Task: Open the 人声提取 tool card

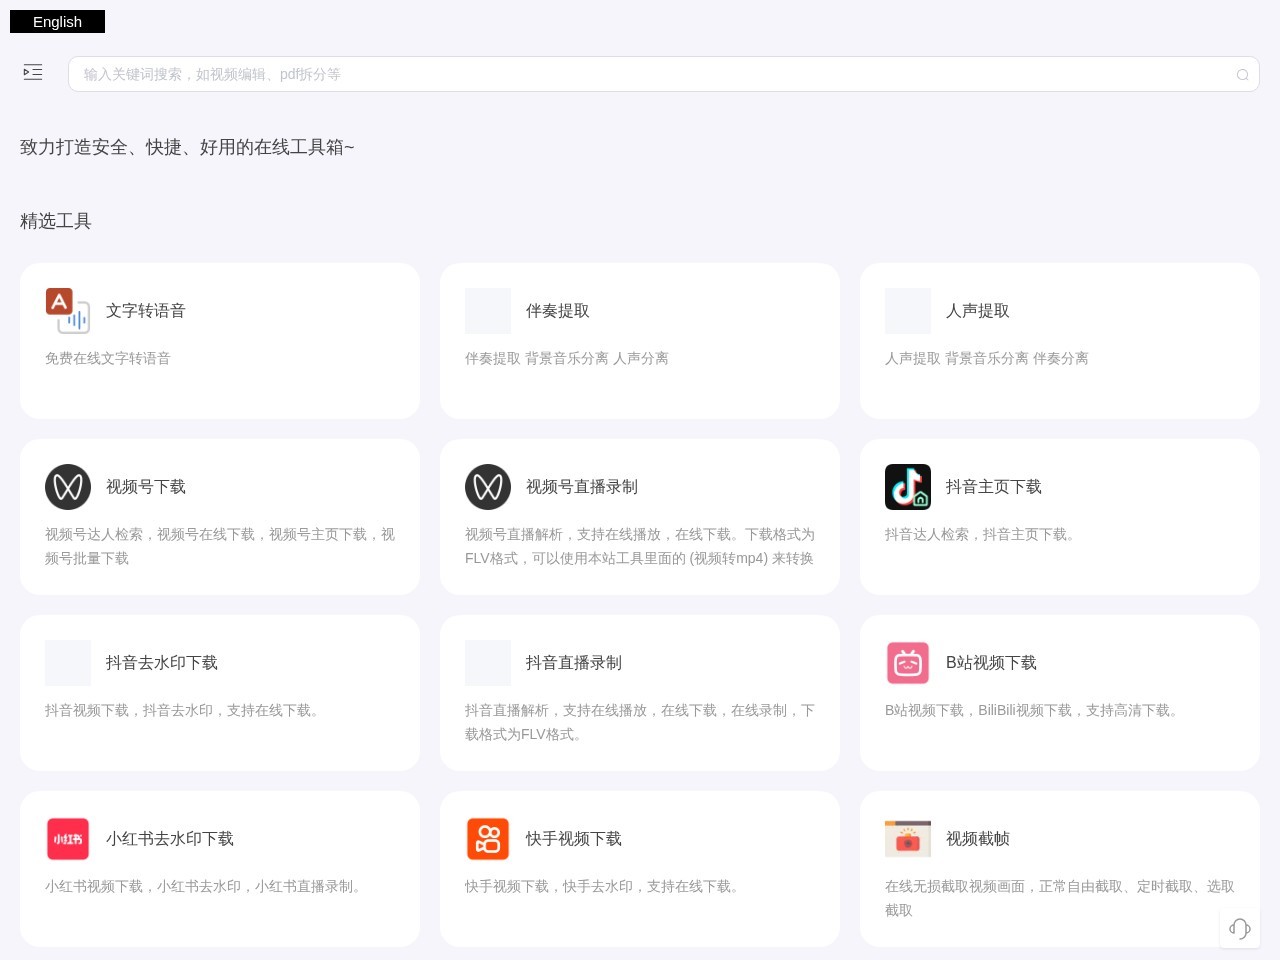Action: pos(1060,341)
